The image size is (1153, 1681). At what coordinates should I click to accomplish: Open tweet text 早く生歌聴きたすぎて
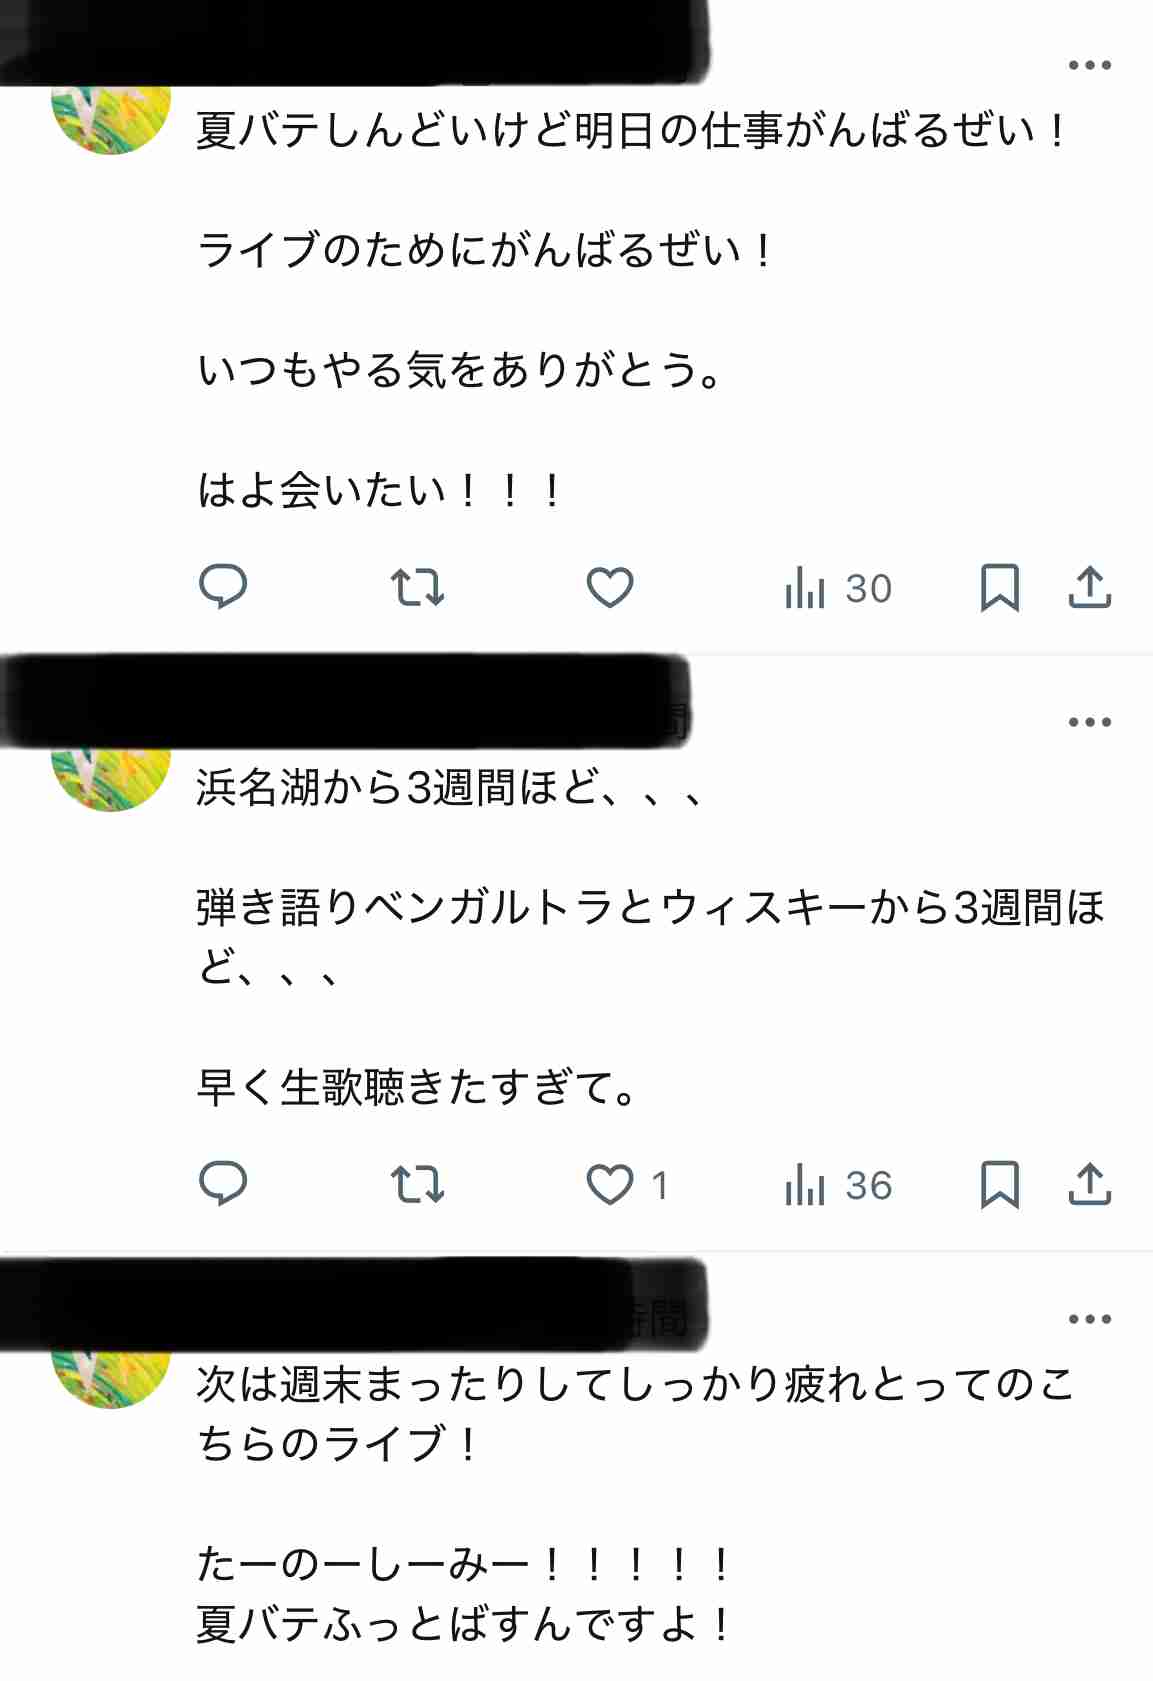(x=417, y=1088)
